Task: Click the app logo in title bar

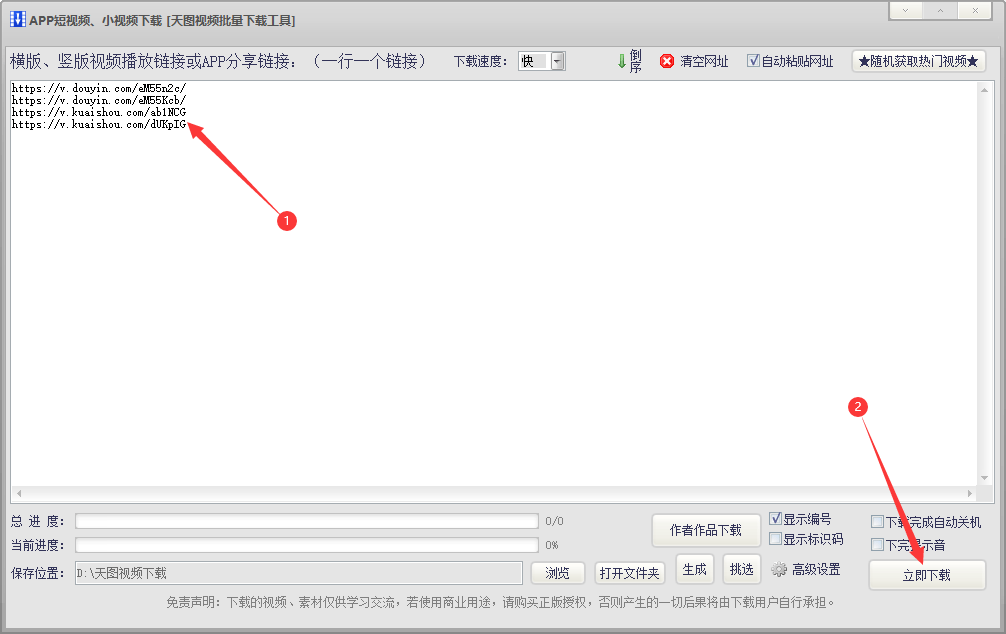Action: tap(17, 19)
